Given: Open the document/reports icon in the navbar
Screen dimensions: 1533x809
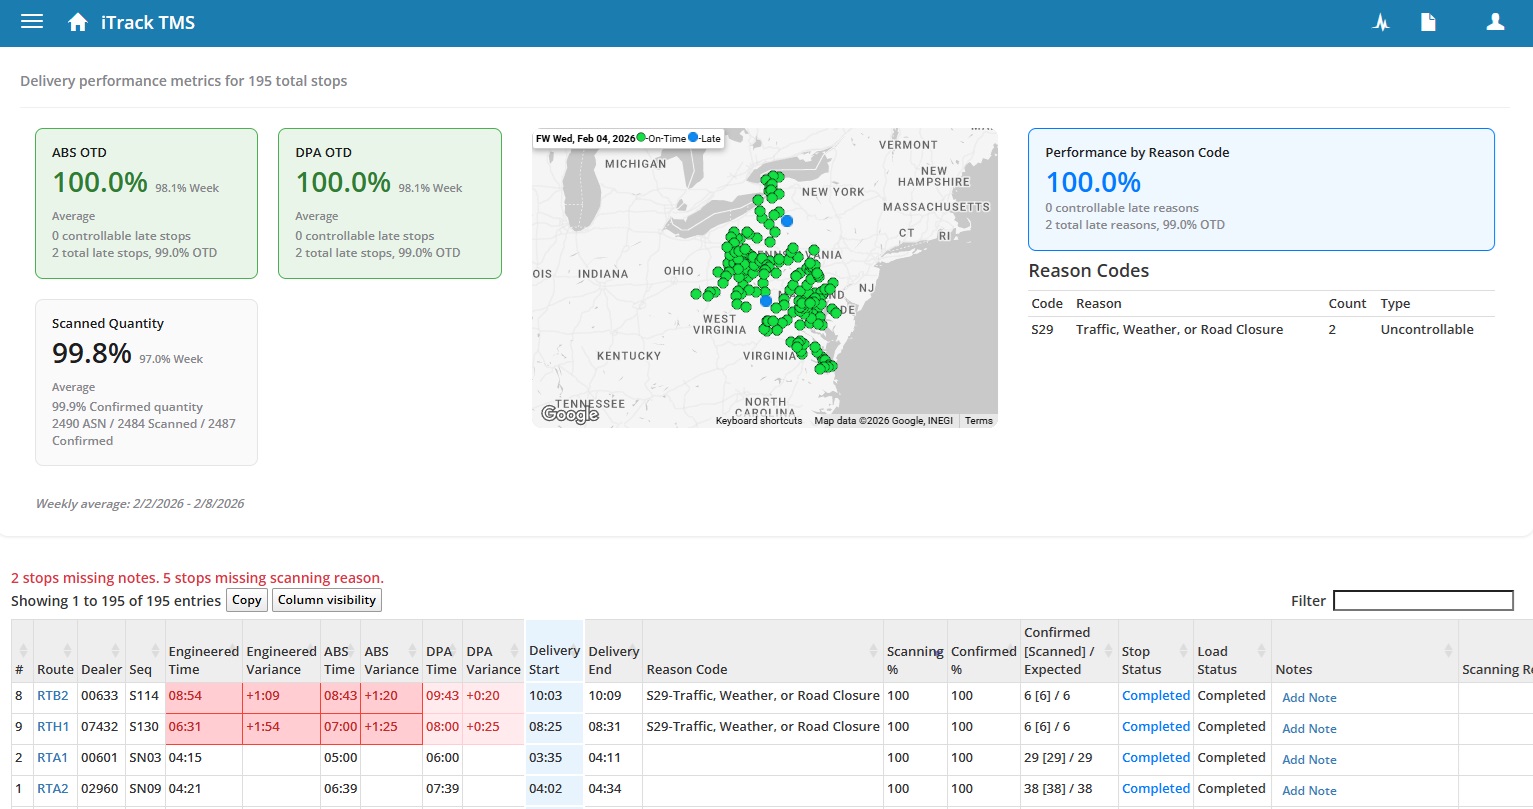Looking at the screenshot, I should (x=1428, y=21).
